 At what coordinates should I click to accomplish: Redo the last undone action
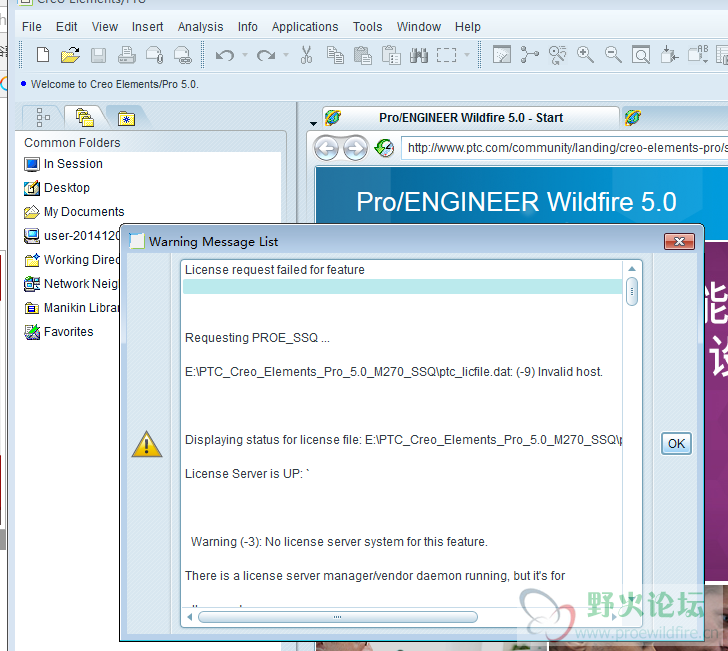click(266, 55)
